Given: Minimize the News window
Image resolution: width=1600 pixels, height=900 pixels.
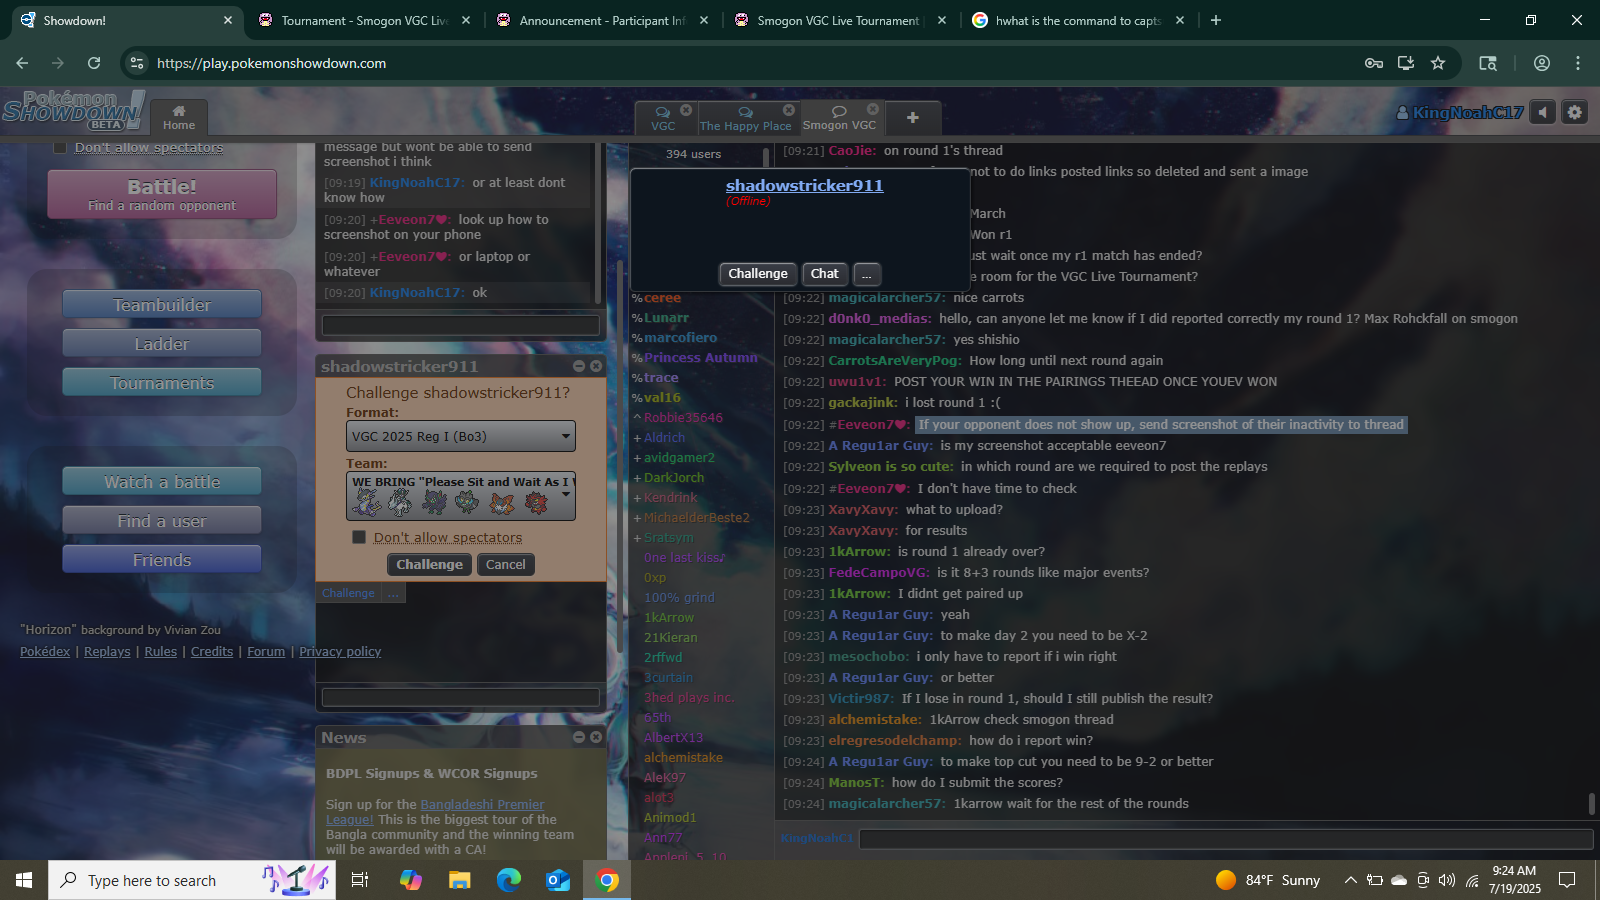Looking at the screenshot, I should pos(579,737).
